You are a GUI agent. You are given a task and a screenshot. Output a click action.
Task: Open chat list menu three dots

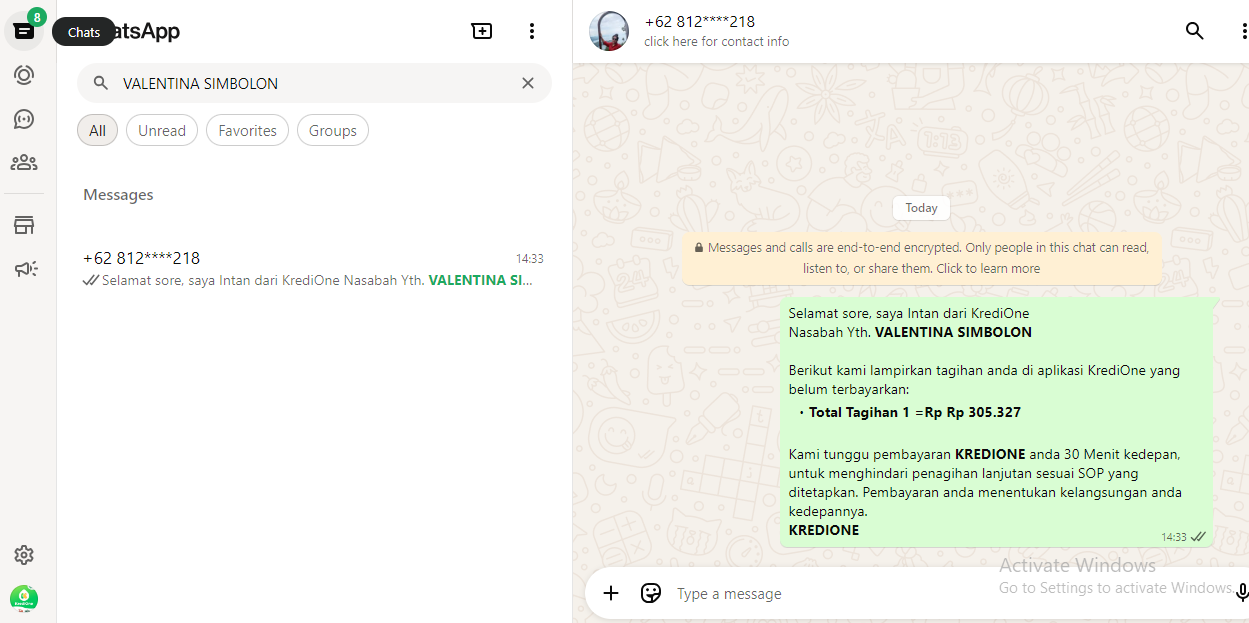point(531,31)
